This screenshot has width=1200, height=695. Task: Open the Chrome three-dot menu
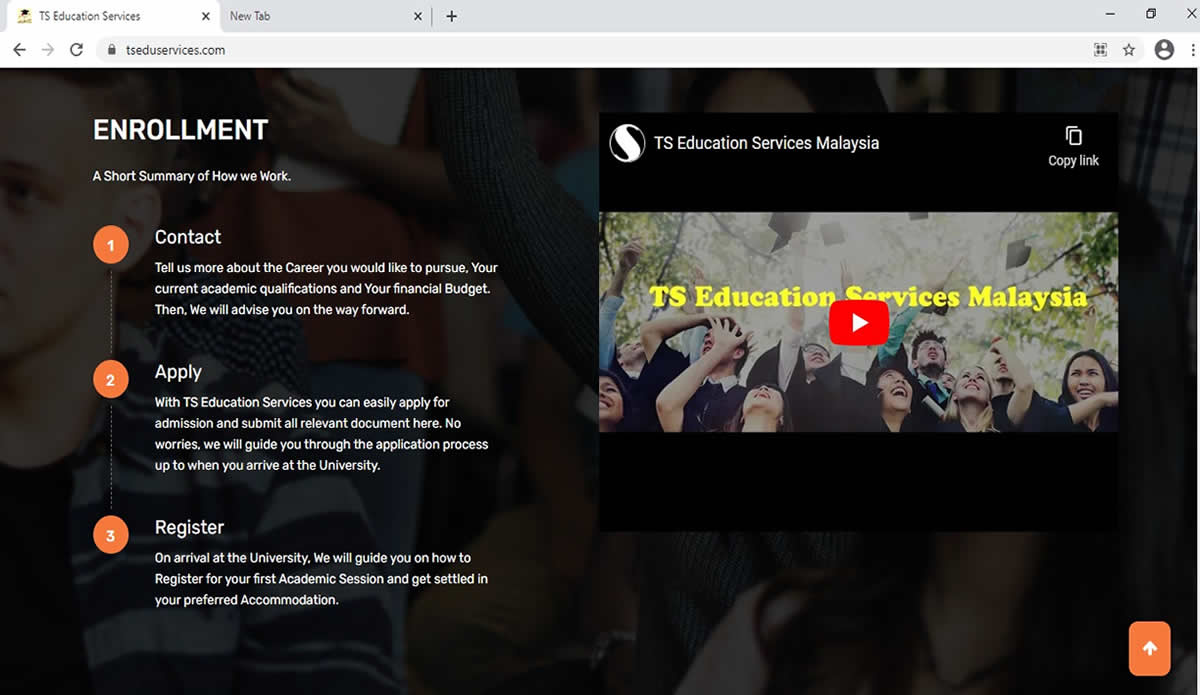click(1191, 49)
